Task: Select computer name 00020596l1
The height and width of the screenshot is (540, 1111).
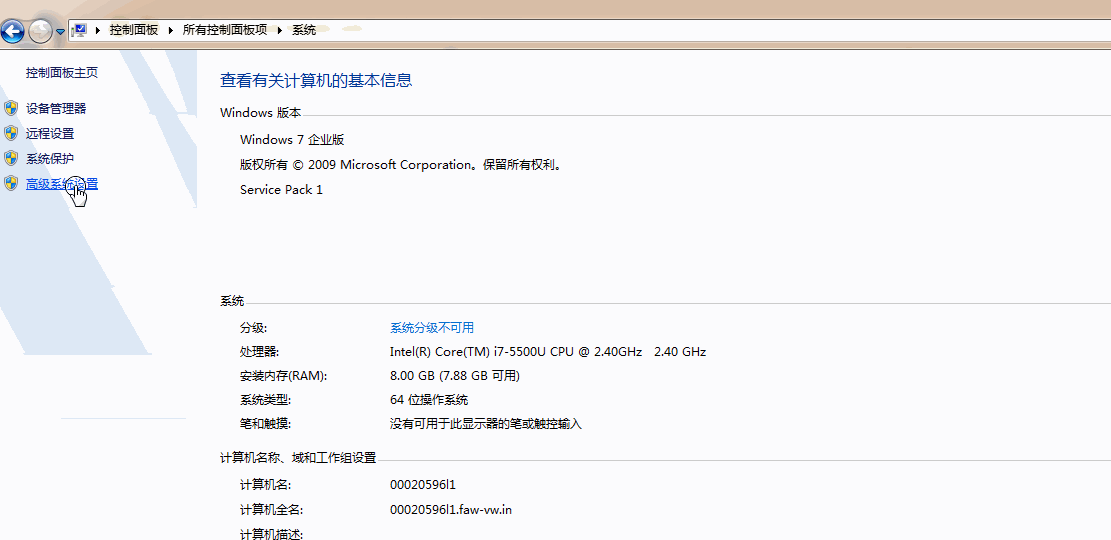Action: [x=422, y=485]
